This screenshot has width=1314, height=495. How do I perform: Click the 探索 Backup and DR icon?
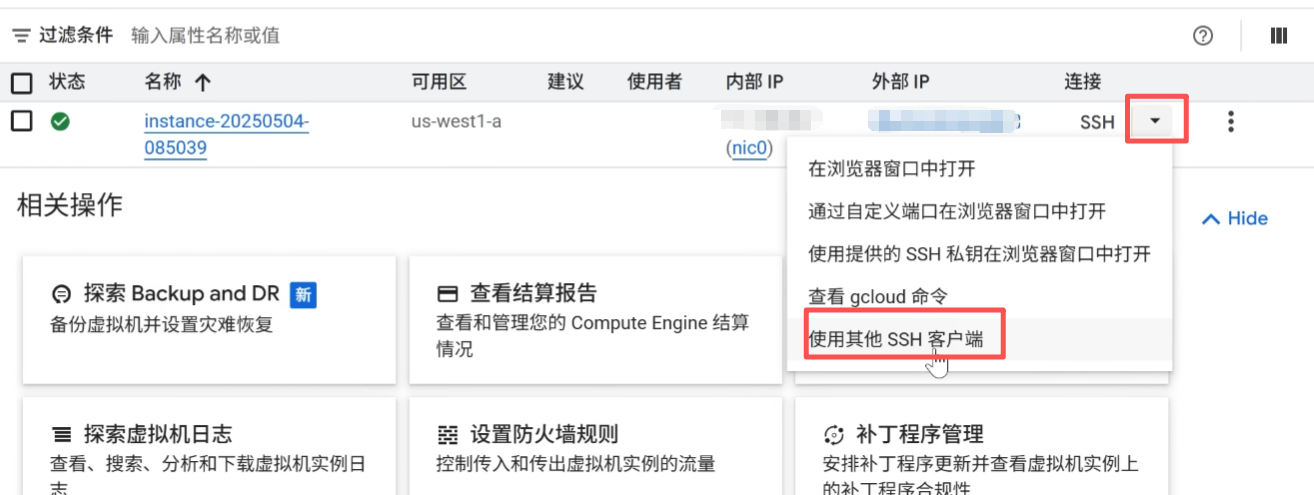62,294
